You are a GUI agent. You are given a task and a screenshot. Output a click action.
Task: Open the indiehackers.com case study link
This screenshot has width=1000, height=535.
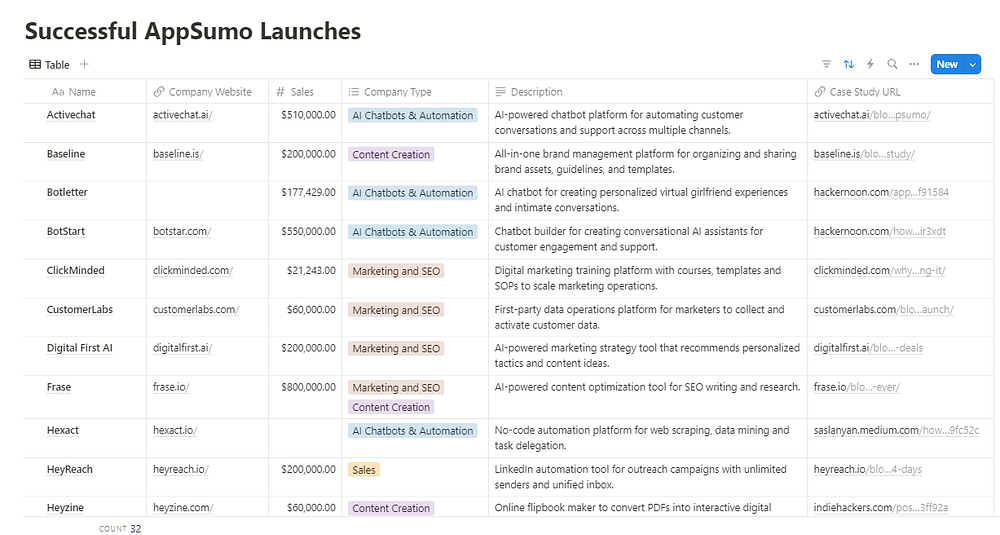(881, 508)
